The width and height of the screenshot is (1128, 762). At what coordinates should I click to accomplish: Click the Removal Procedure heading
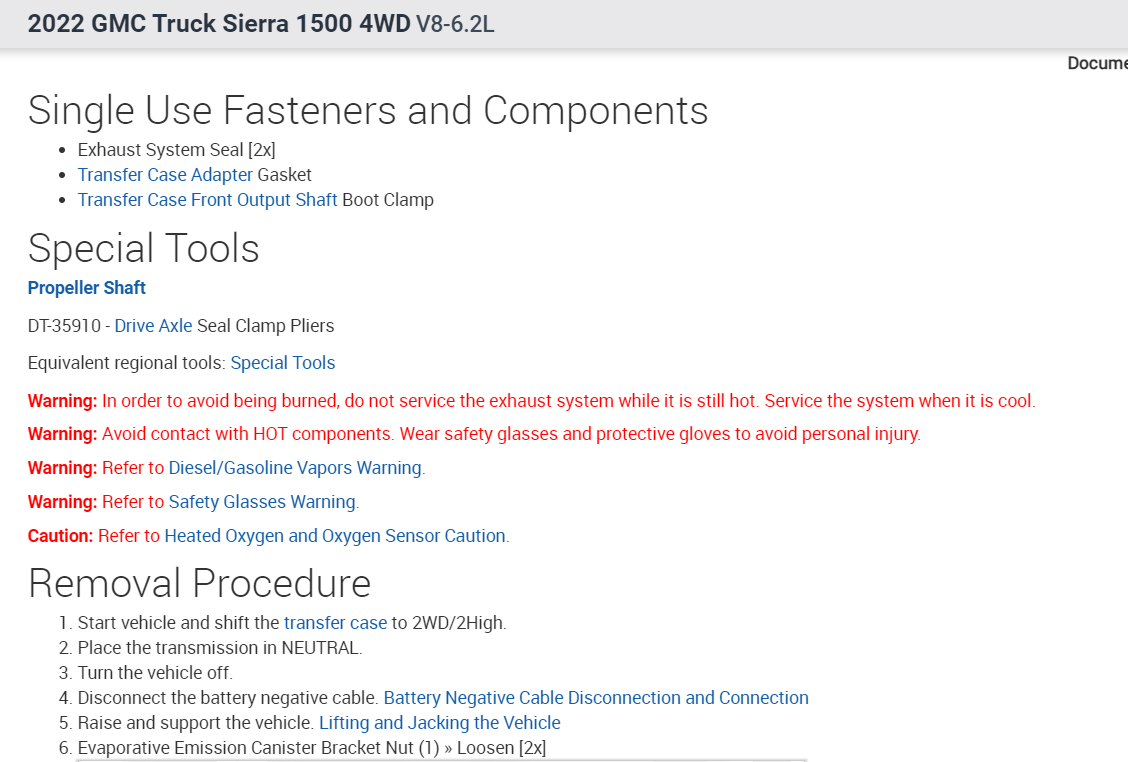199,583
